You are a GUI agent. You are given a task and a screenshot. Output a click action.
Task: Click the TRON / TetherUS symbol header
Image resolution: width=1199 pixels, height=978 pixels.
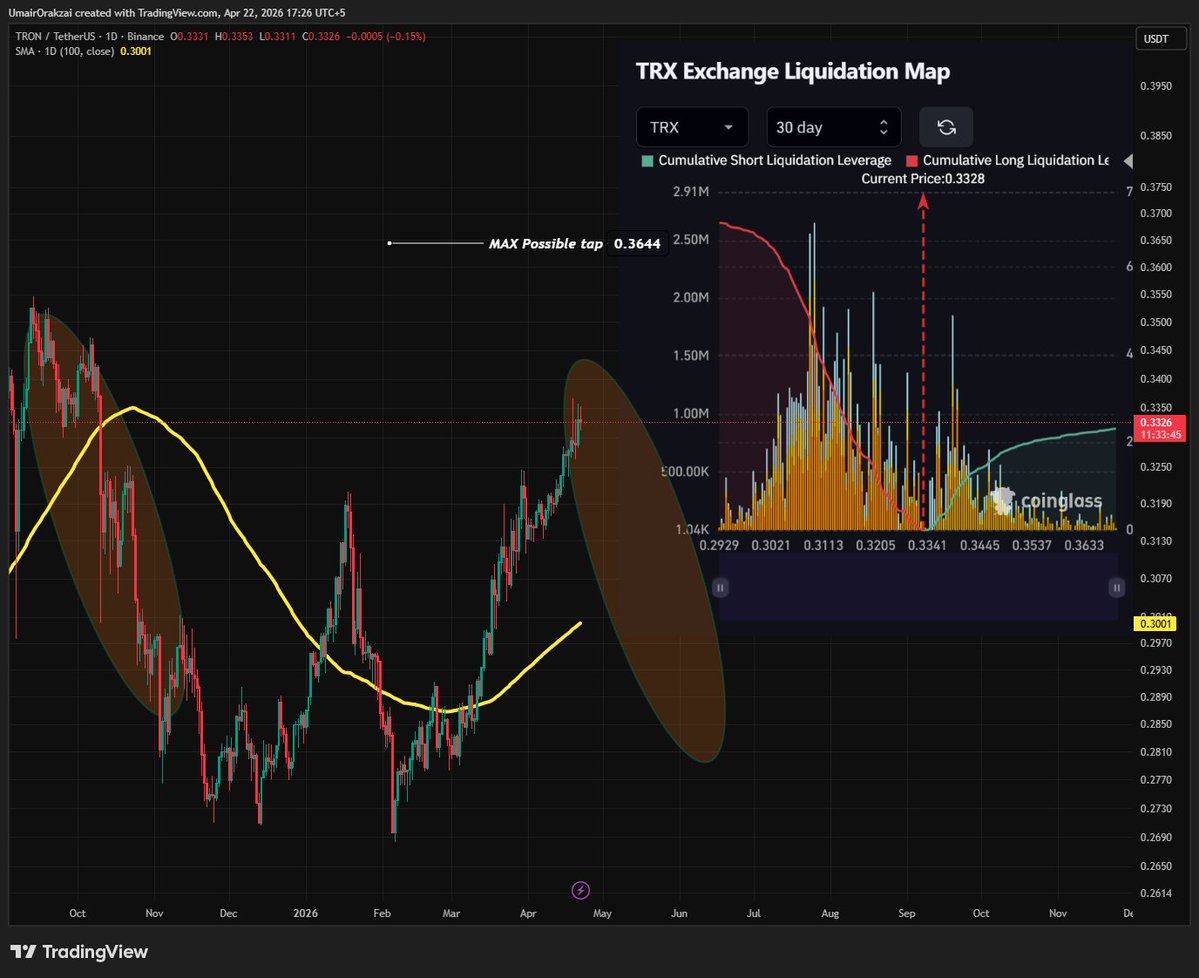pyautogui.click(x=63, y=35)
